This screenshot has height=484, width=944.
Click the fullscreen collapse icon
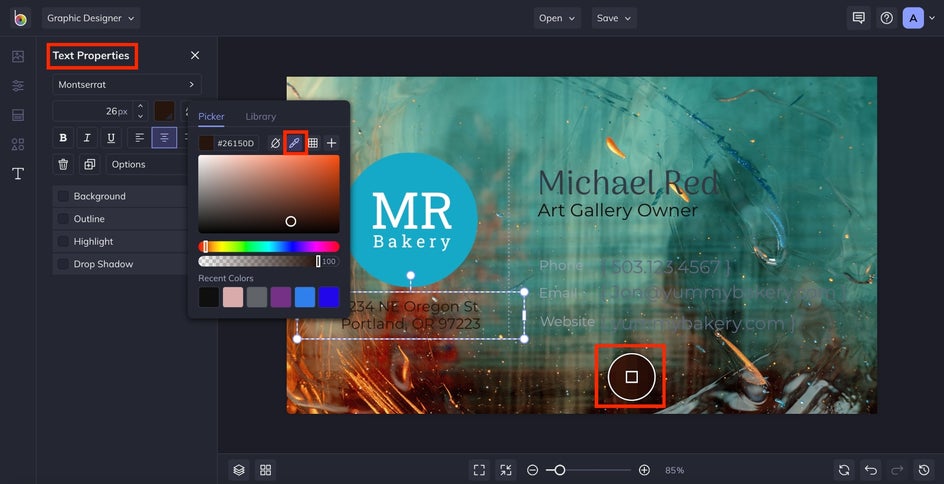[x=506, y=470]
